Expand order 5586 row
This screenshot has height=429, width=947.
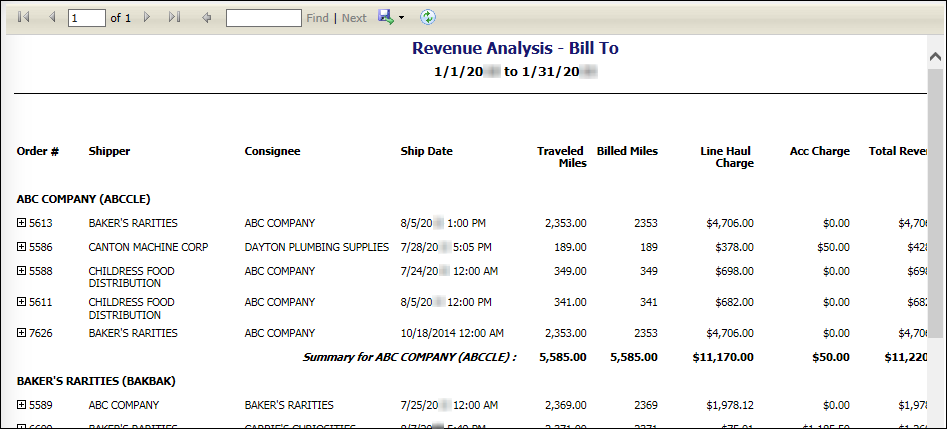(x=22, y=247)
